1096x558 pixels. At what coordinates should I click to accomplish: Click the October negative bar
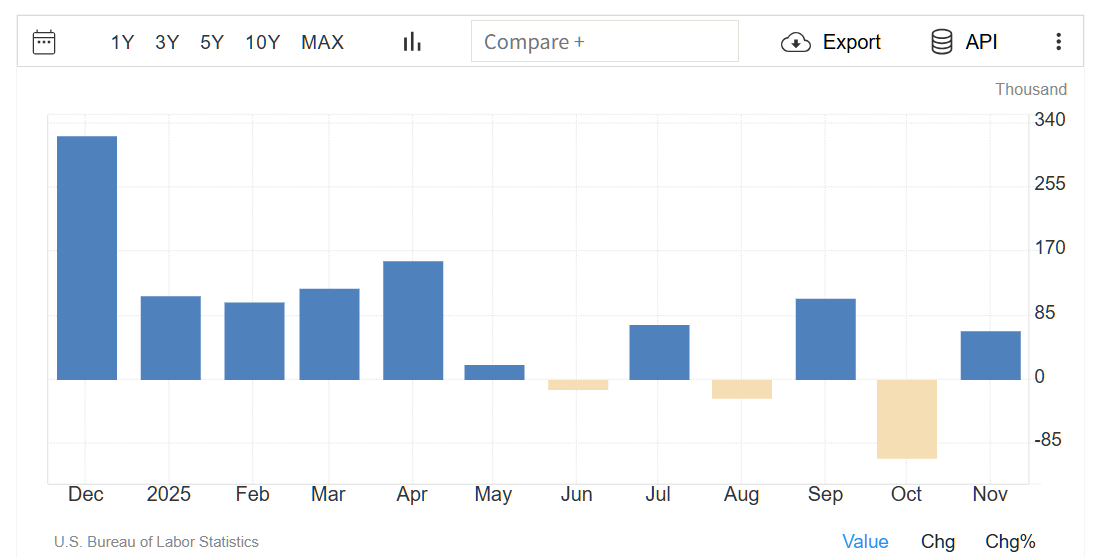coord(907,419)
